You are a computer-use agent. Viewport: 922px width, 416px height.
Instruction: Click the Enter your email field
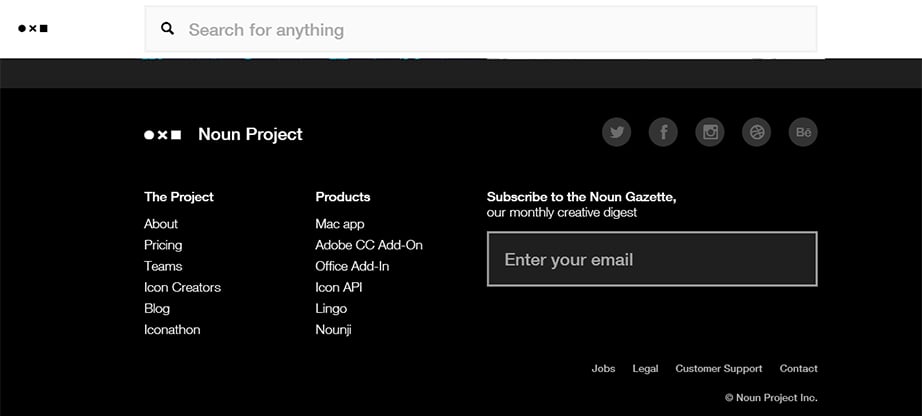point(652,259)
